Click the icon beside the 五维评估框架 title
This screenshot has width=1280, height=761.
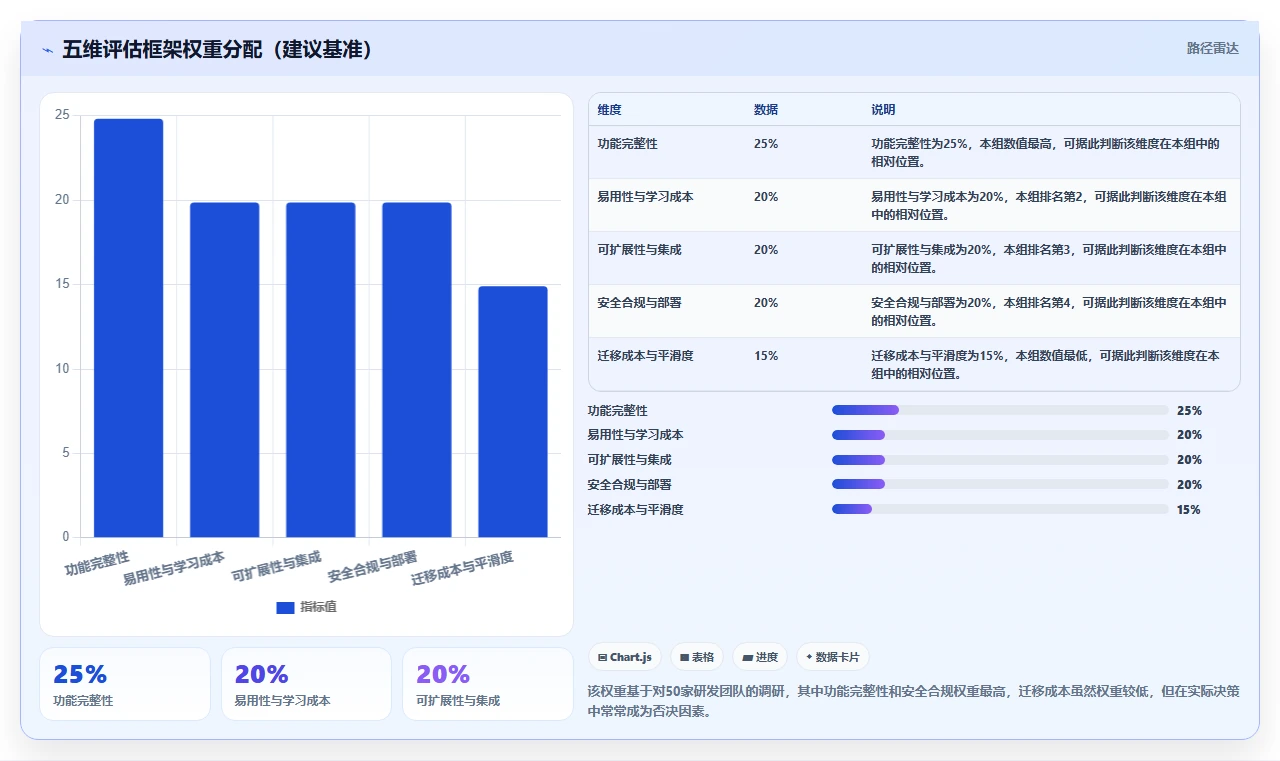coord(48,50)
